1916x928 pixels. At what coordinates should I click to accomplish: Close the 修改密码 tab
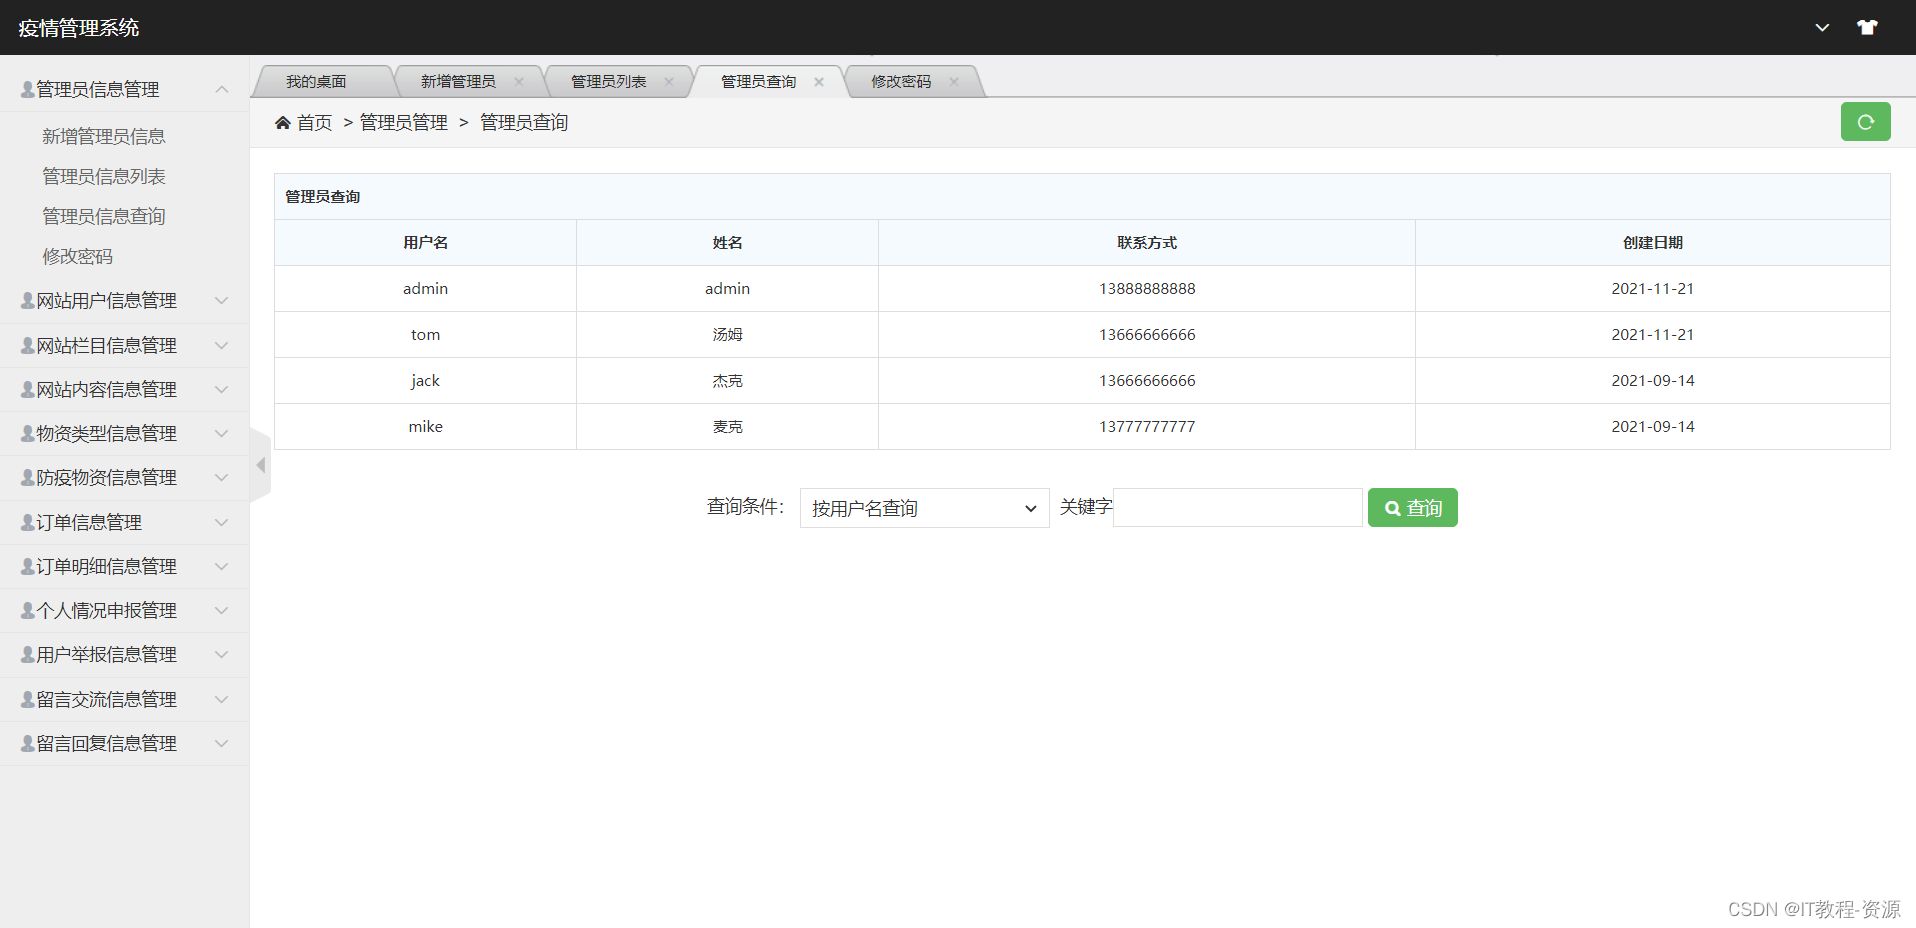pyautogui.click(x=954, y=82)
